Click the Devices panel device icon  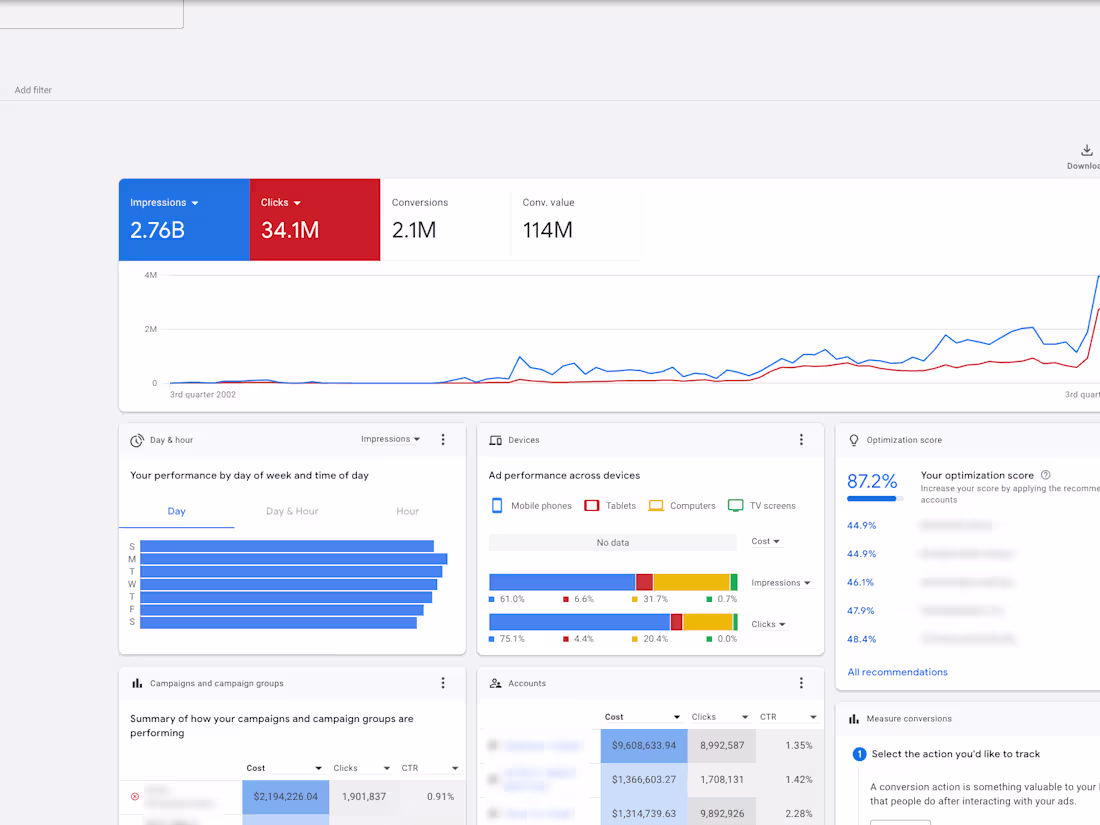495,439
